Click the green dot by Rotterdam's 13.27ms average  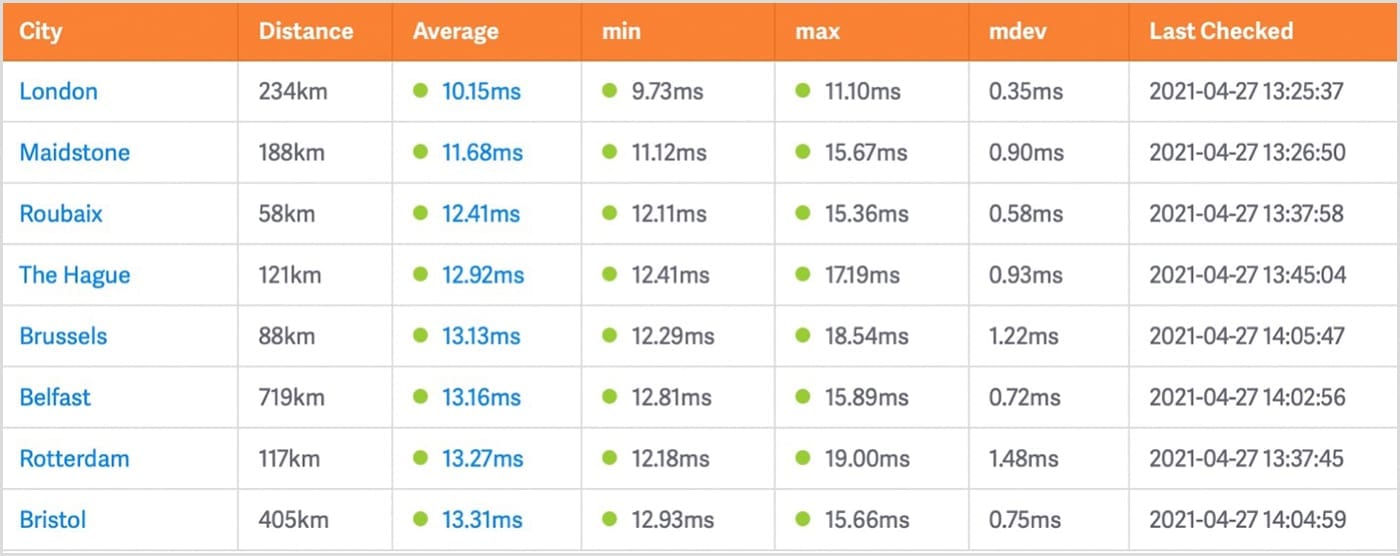point(420,458)
